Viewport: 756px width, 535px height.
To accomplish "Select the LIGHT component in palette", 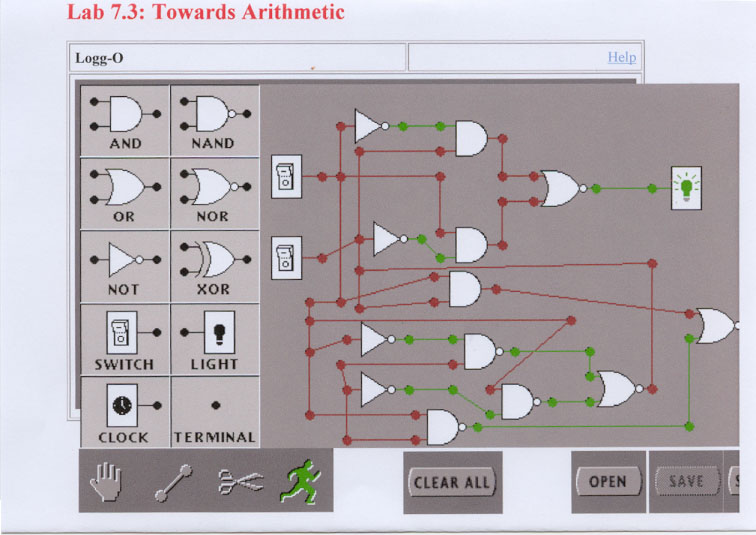I will (214, 340).
